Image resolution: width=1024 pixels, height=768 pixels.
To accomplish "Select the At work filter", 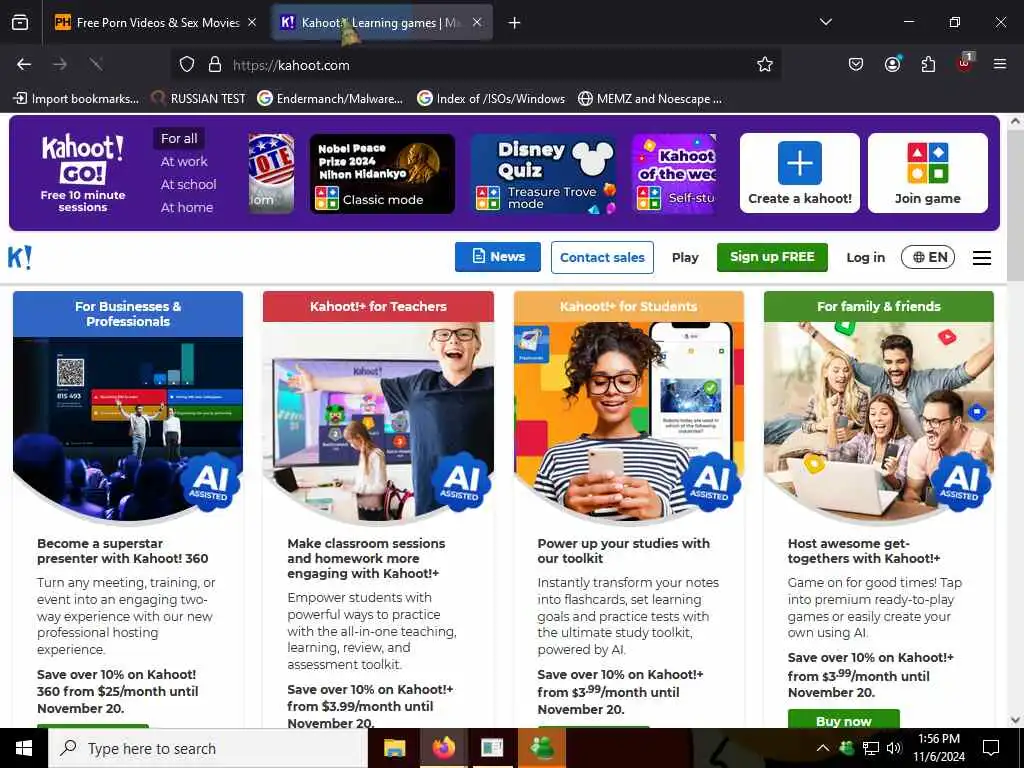I will (x=184, y=161).
